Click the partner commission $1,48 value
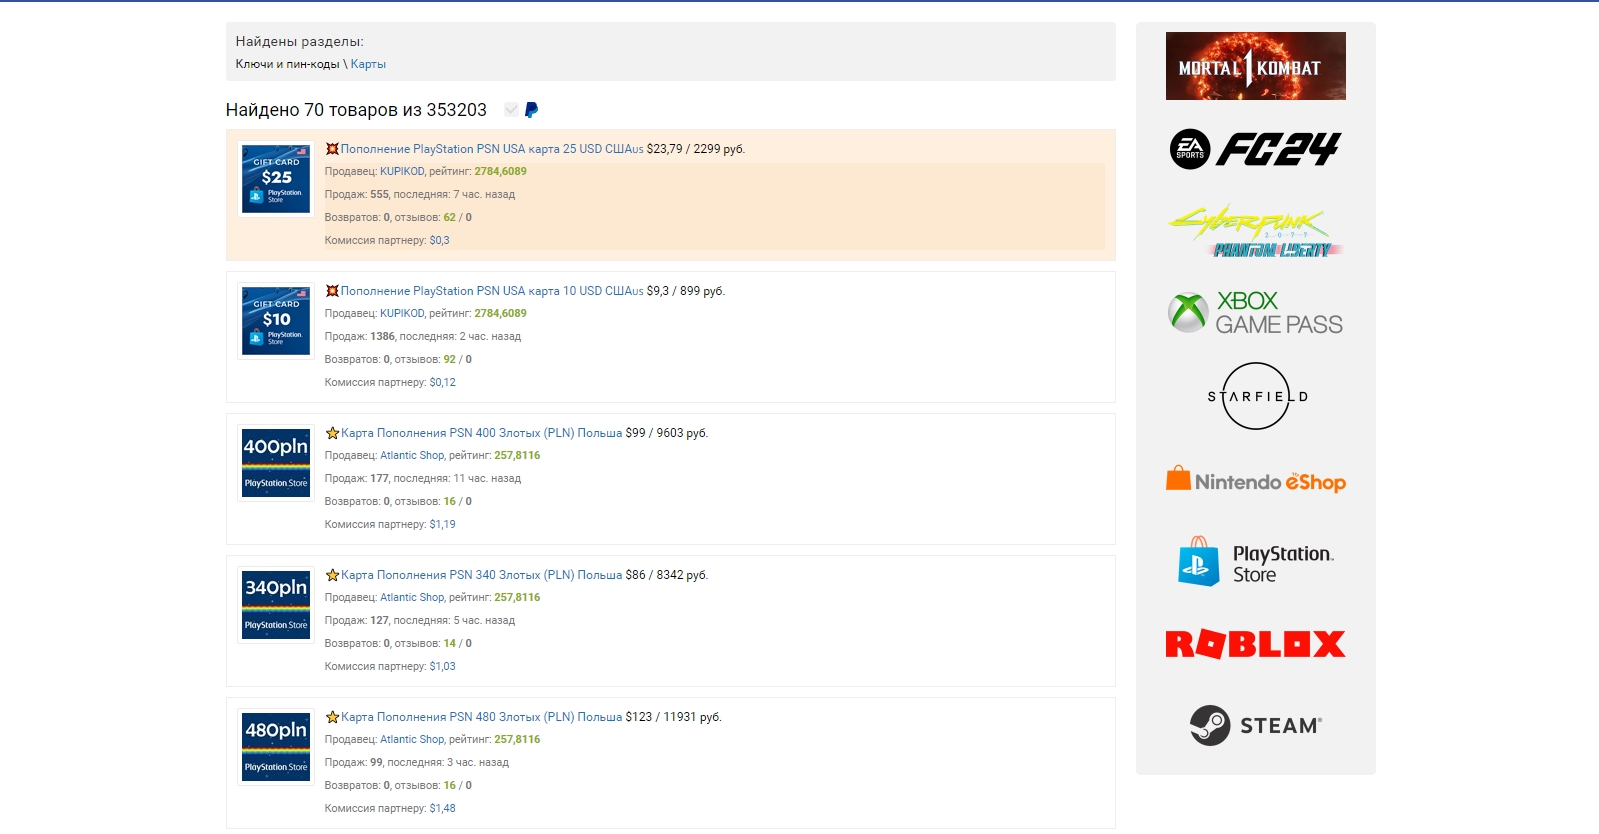This screenshot has height=834, width=1599. 442,809
